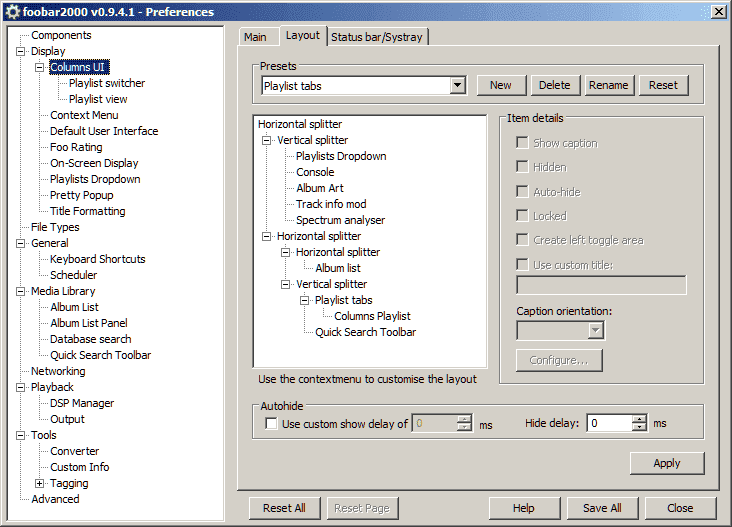
Task: Switch to the Main tab
Action: (255, 37)
